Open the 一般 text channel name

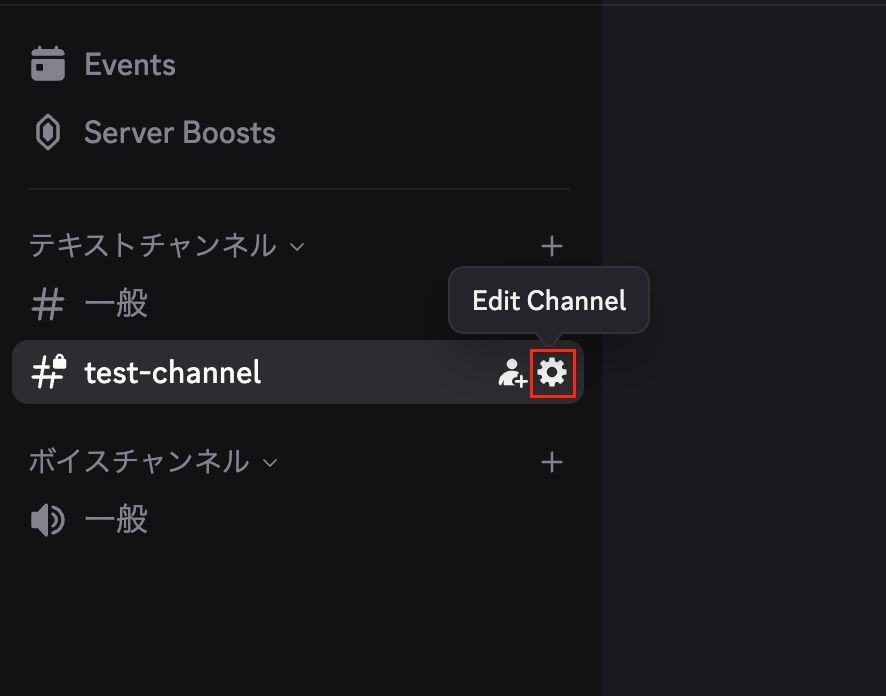(x=116, y=304)
